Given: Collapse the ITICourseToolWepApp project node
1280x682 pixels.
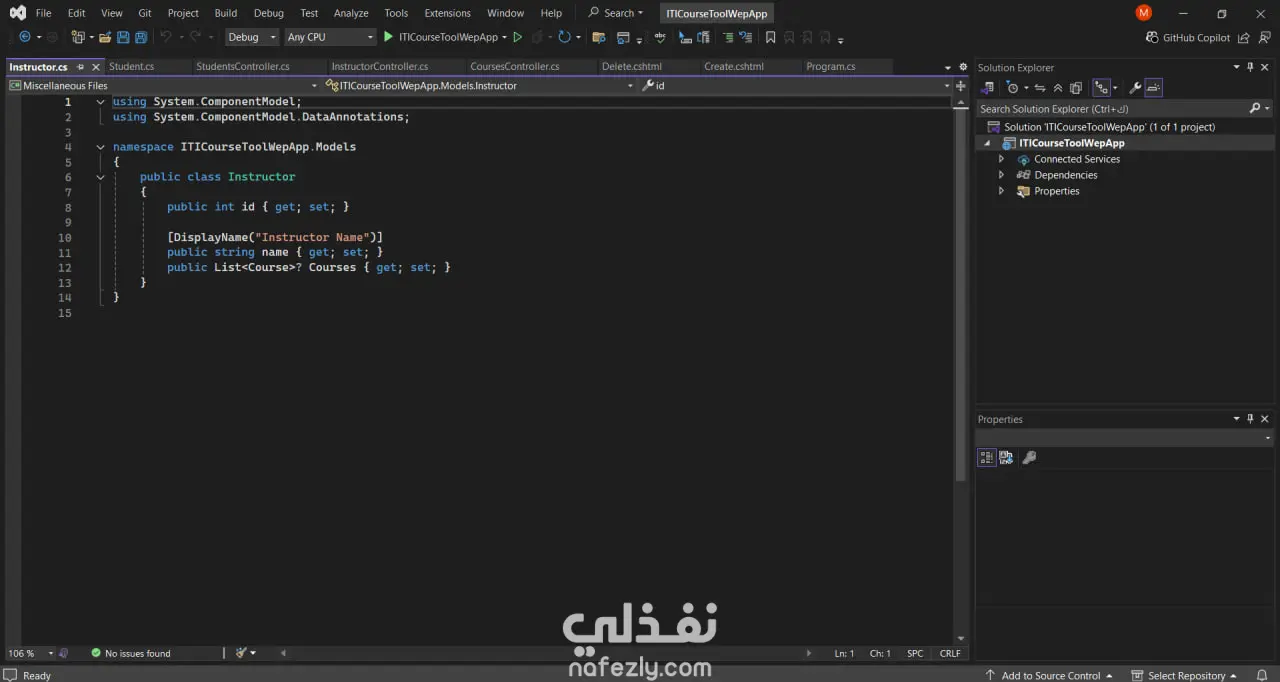Looking at the screenshot, I should (988, 143).
